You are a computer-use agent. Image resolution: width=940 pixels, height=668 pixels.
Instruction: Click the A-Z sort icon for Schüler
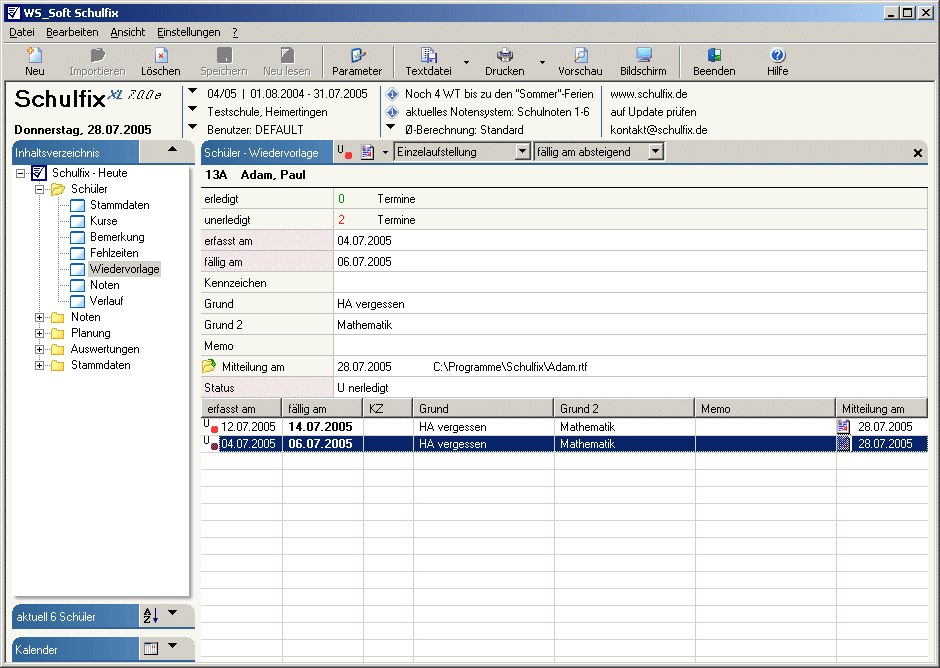[x=150, y=615]
